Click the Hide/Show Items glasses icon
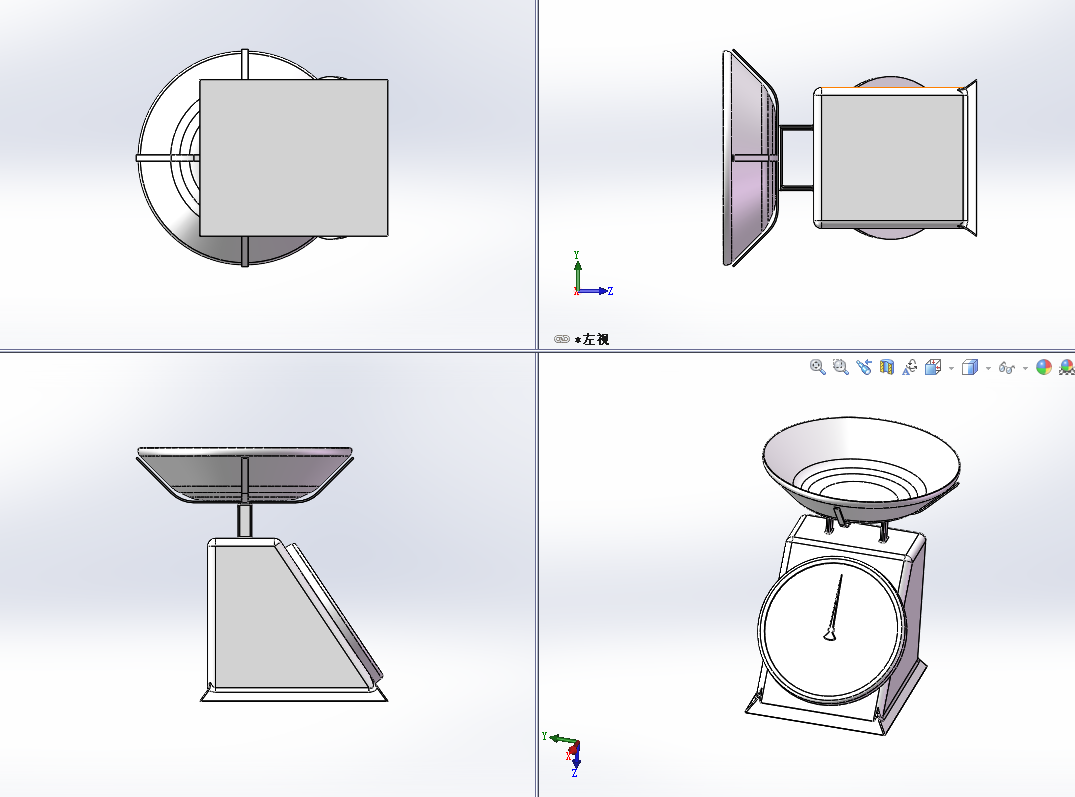1075x797 pixels. [x=1006, y=368]
